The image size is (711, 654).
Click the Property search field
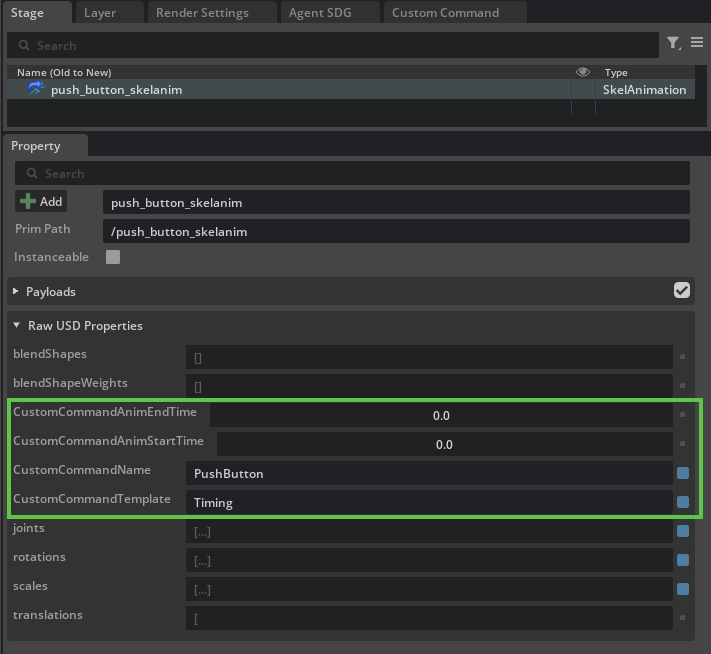[352, 173]
